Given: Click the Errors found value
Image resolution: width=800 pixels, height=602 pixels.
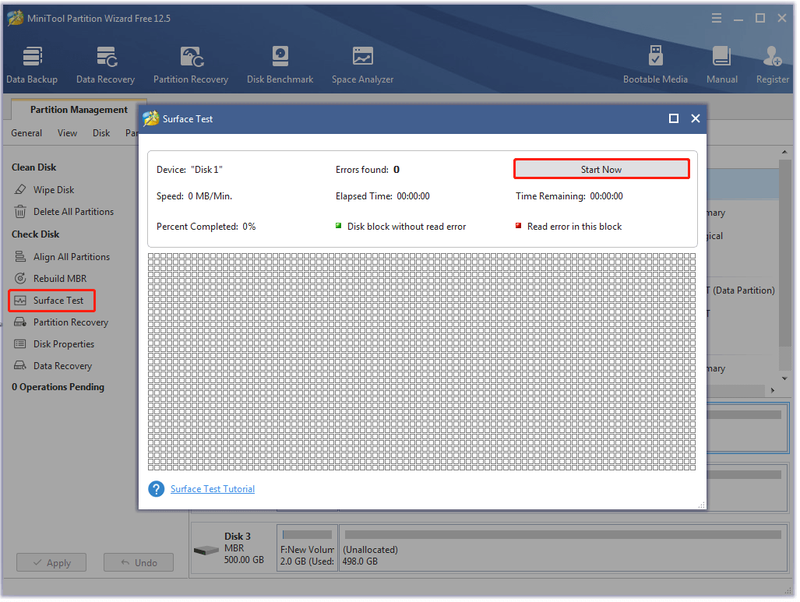Looking at the screenshot, I should [396, 169].
